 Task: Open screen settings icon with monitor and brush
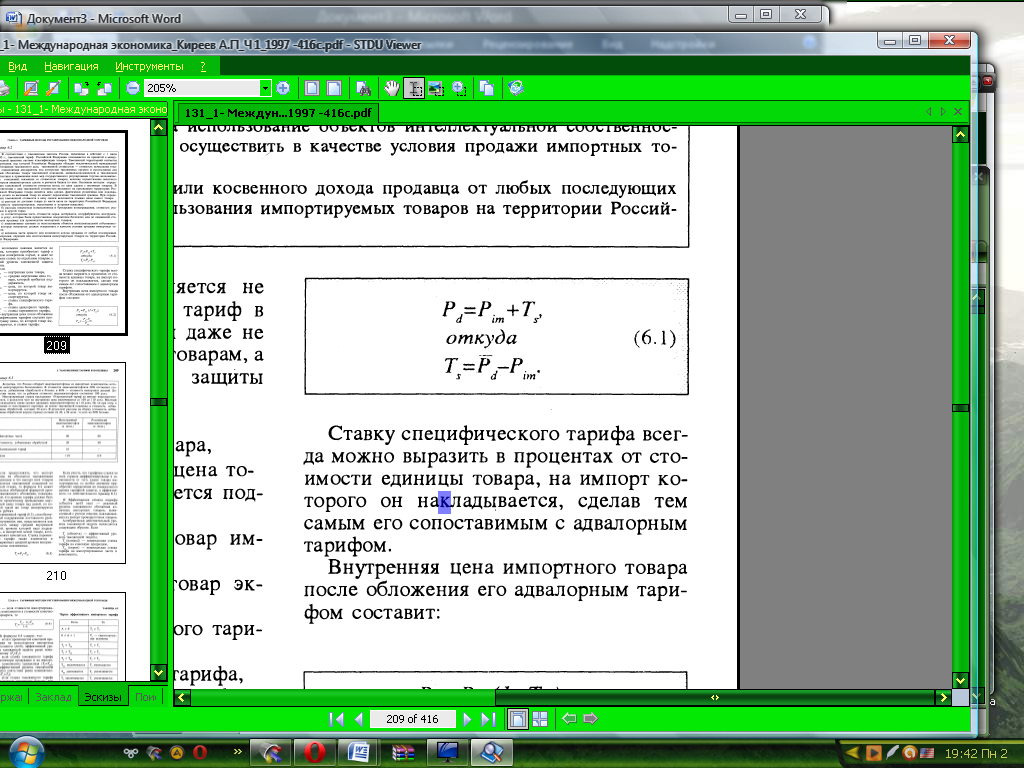pyautogui.click(x=31, y=88)
